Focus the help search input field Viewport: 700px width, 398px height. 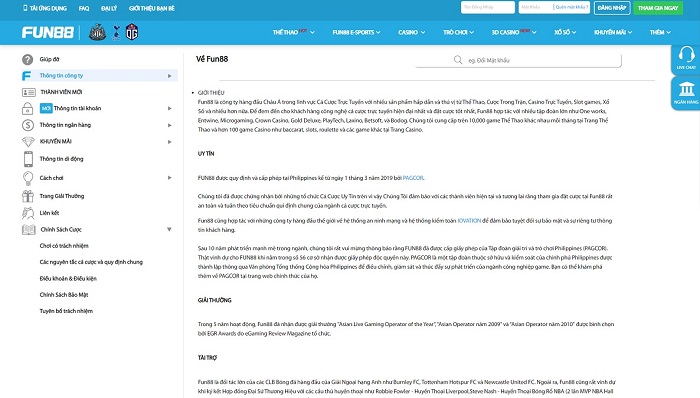pos(518,60)
